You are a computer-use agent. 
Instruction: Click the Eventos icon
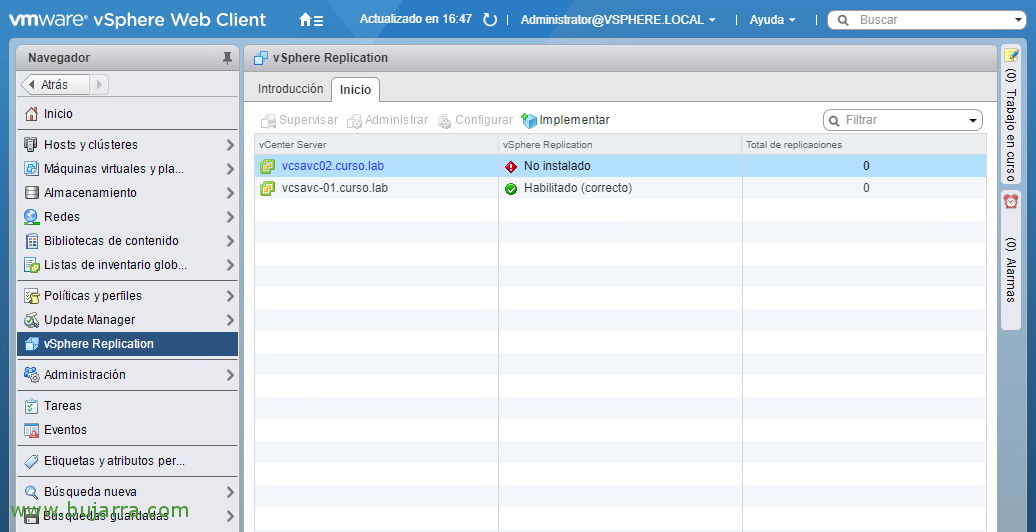[31, 430]
